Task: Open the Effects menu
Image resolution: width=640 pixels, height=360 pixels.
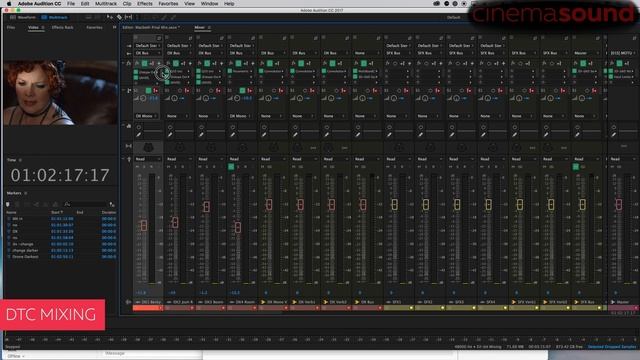Action: coord(144,4)
